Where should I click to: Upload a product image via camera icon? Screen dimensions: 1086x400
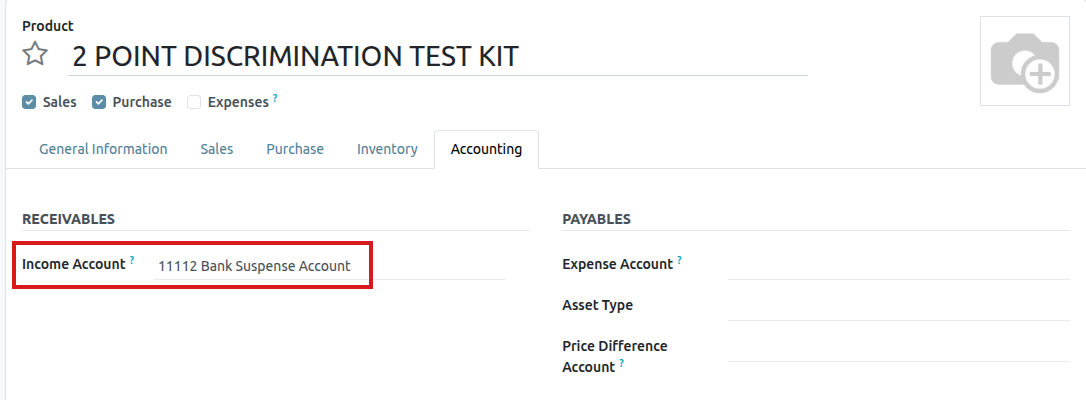(x=1024, y=62)
